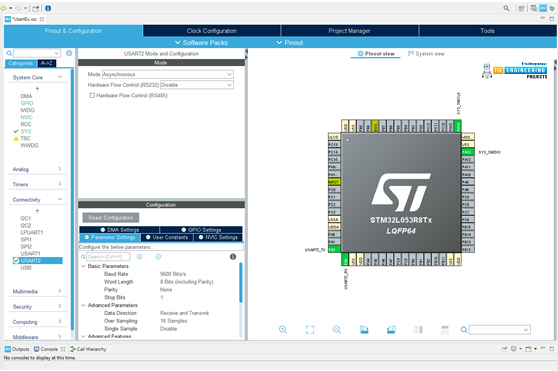Click the parameter list vertical scrollbar
558x371 pixels.
tap(241, 283)
